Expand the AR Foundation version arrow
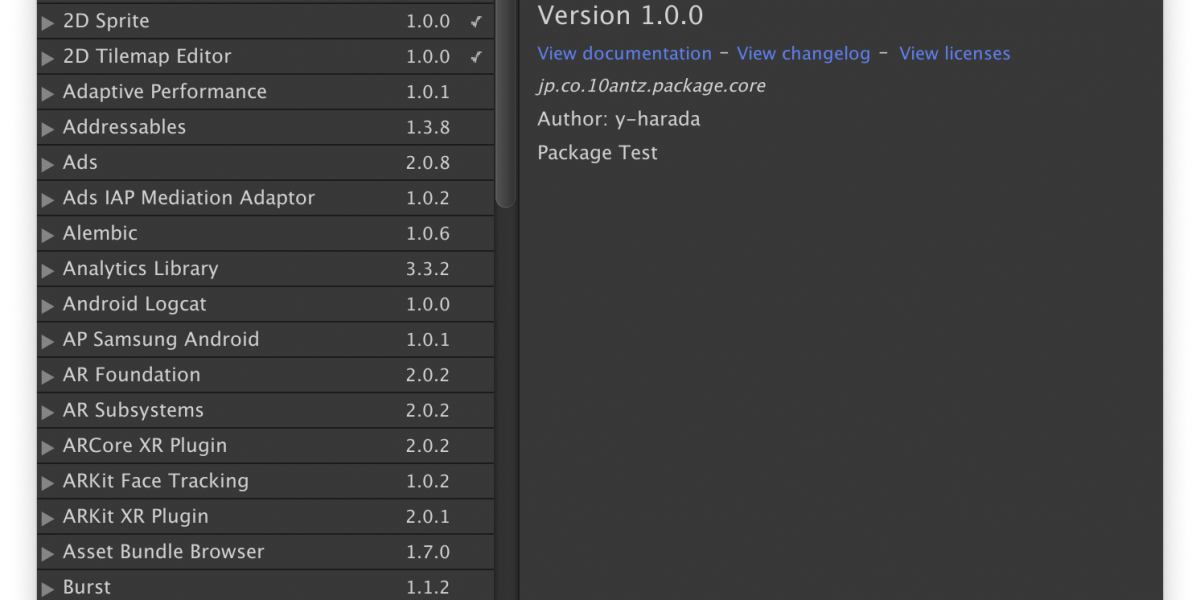This screenshot has height=600, width=1200. (x=47, y=376)
